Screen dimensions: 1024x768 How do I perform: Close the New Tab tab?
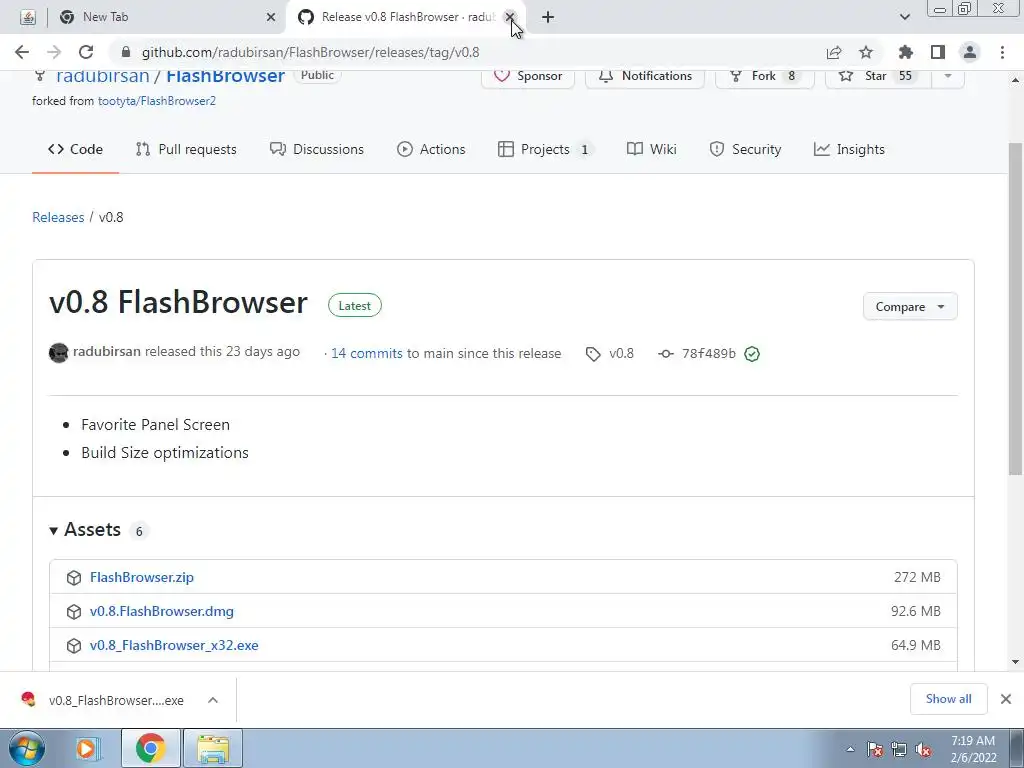click(271, 17)
